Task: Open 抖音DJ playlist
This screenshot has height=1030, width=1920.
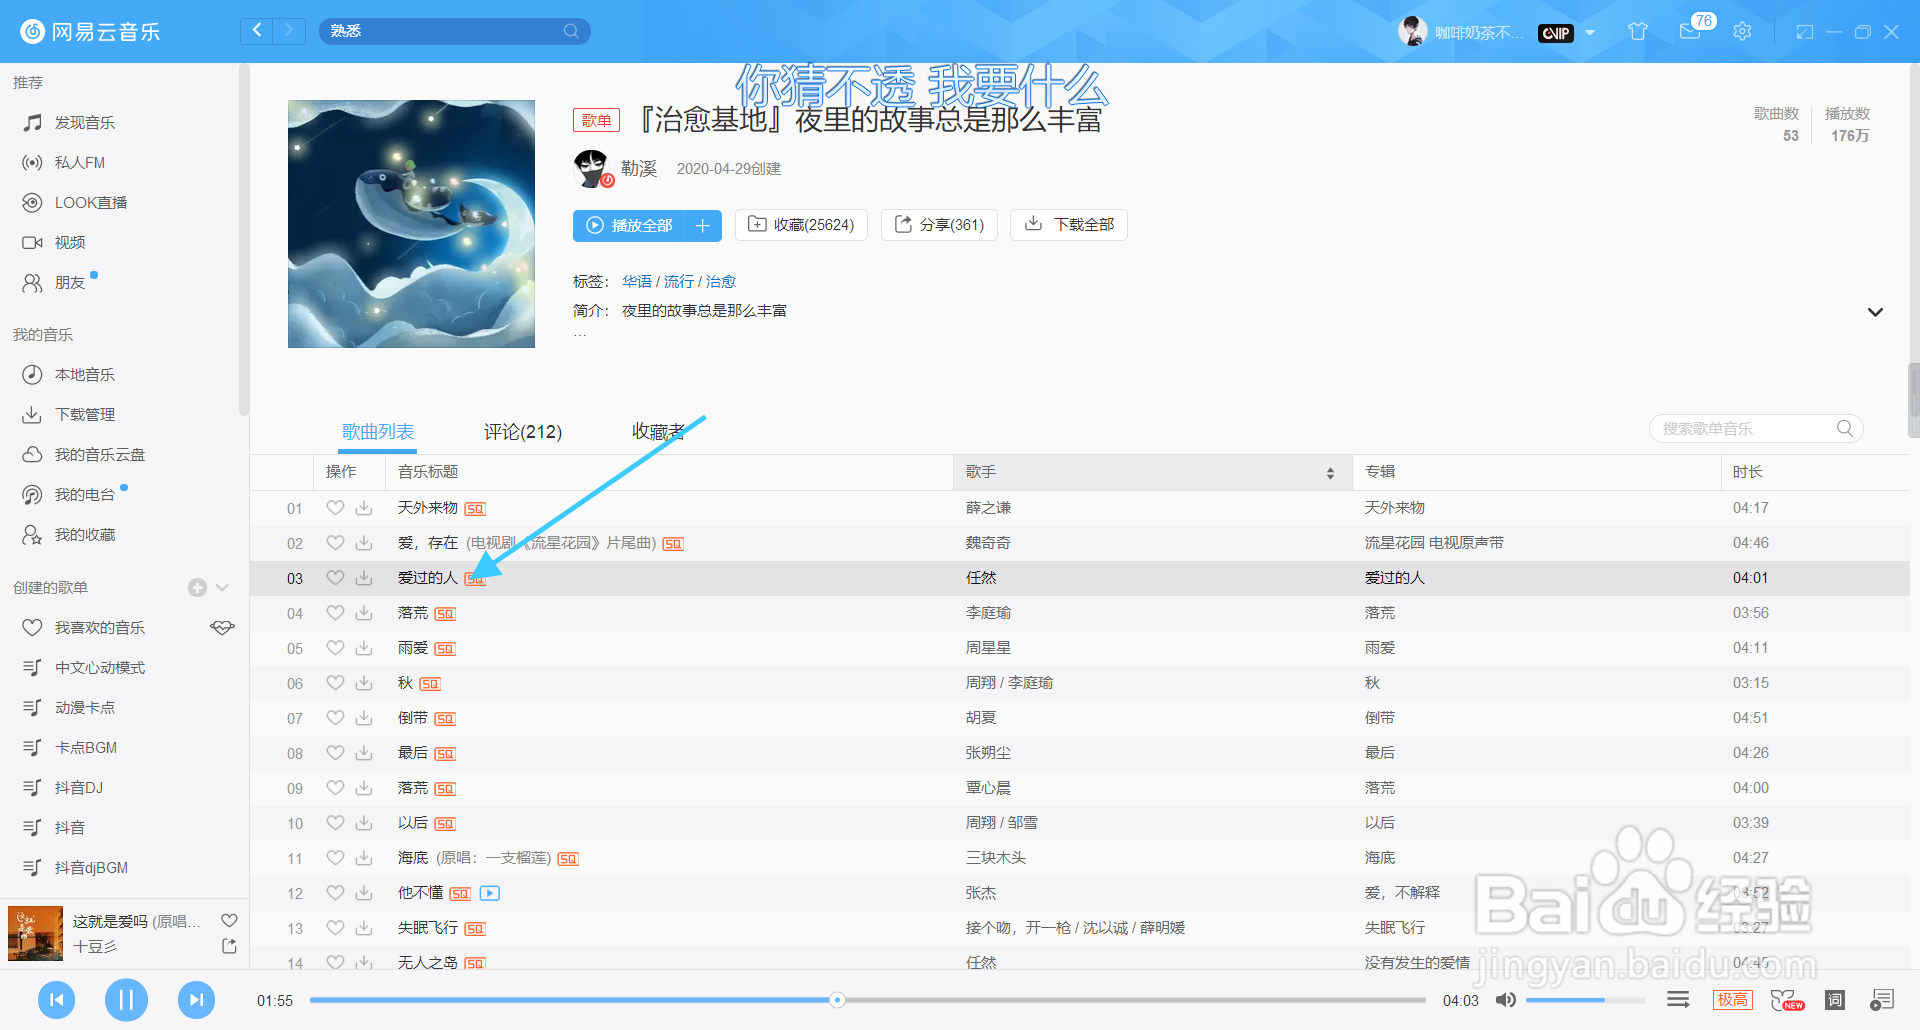Action: click(x=79, y=787)
